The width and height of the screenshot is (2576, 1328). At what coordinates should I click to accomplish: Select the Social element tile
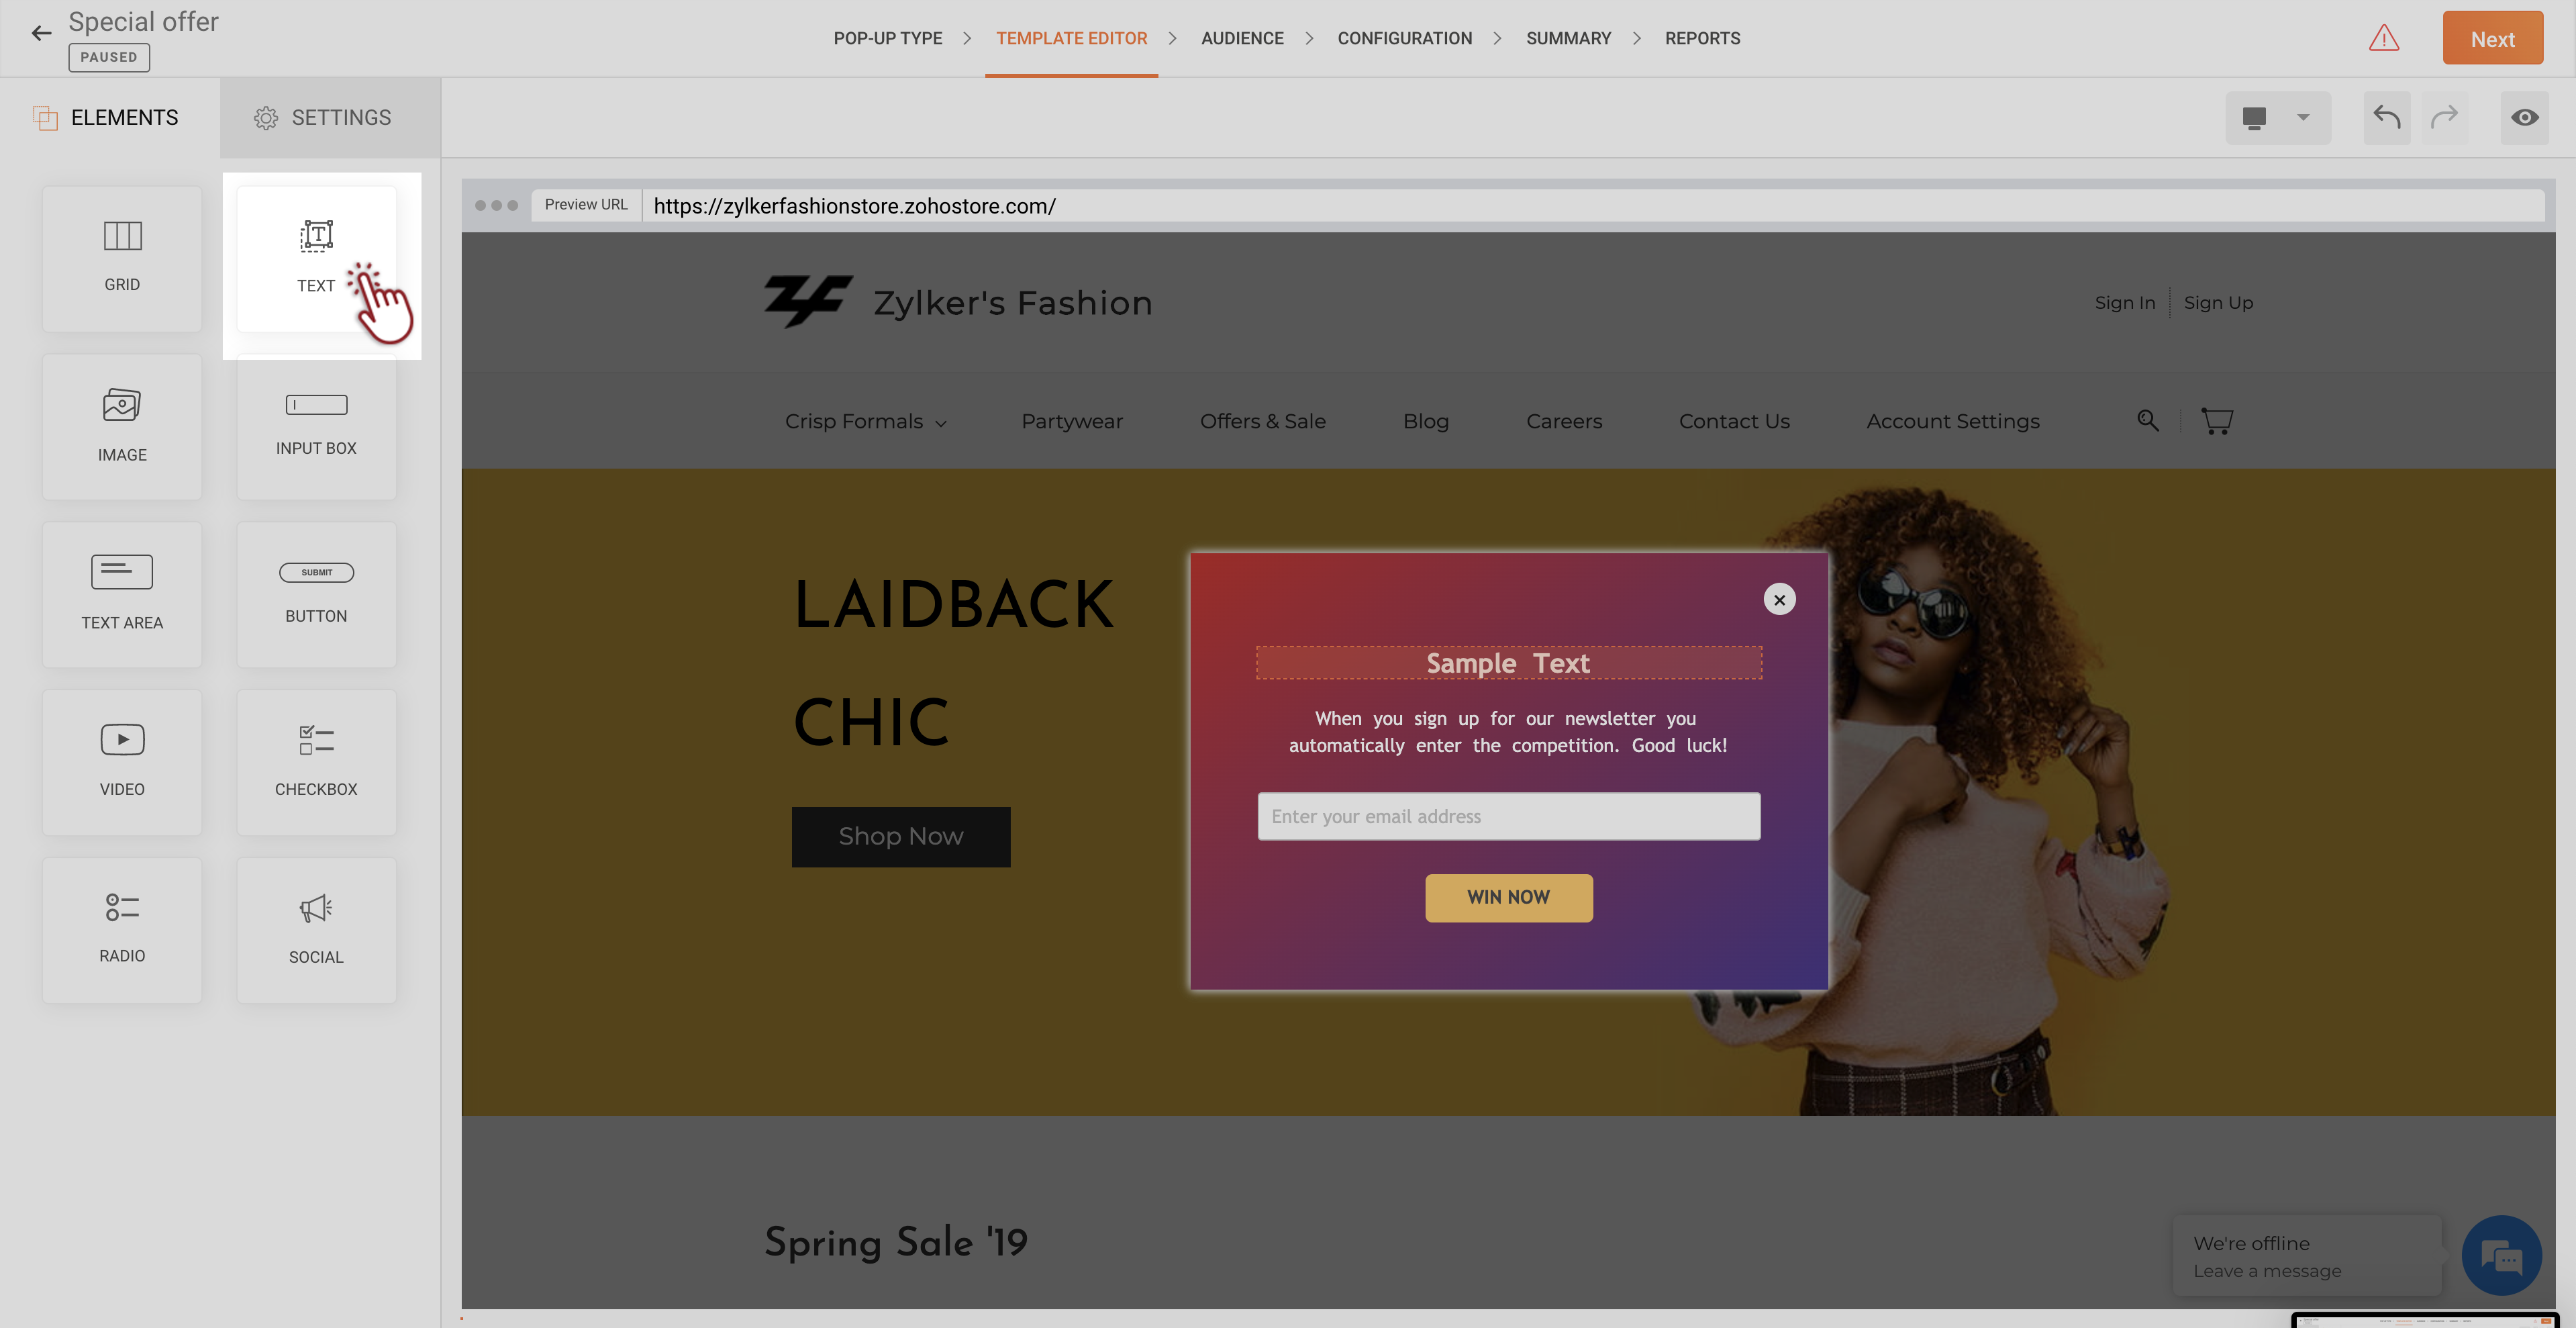pos(316,930)
